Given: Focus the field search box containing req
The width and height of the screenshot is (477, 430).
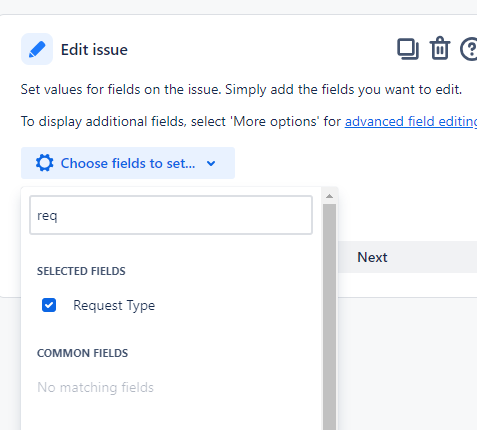Looking at the screenshot, I should (171, 215).
